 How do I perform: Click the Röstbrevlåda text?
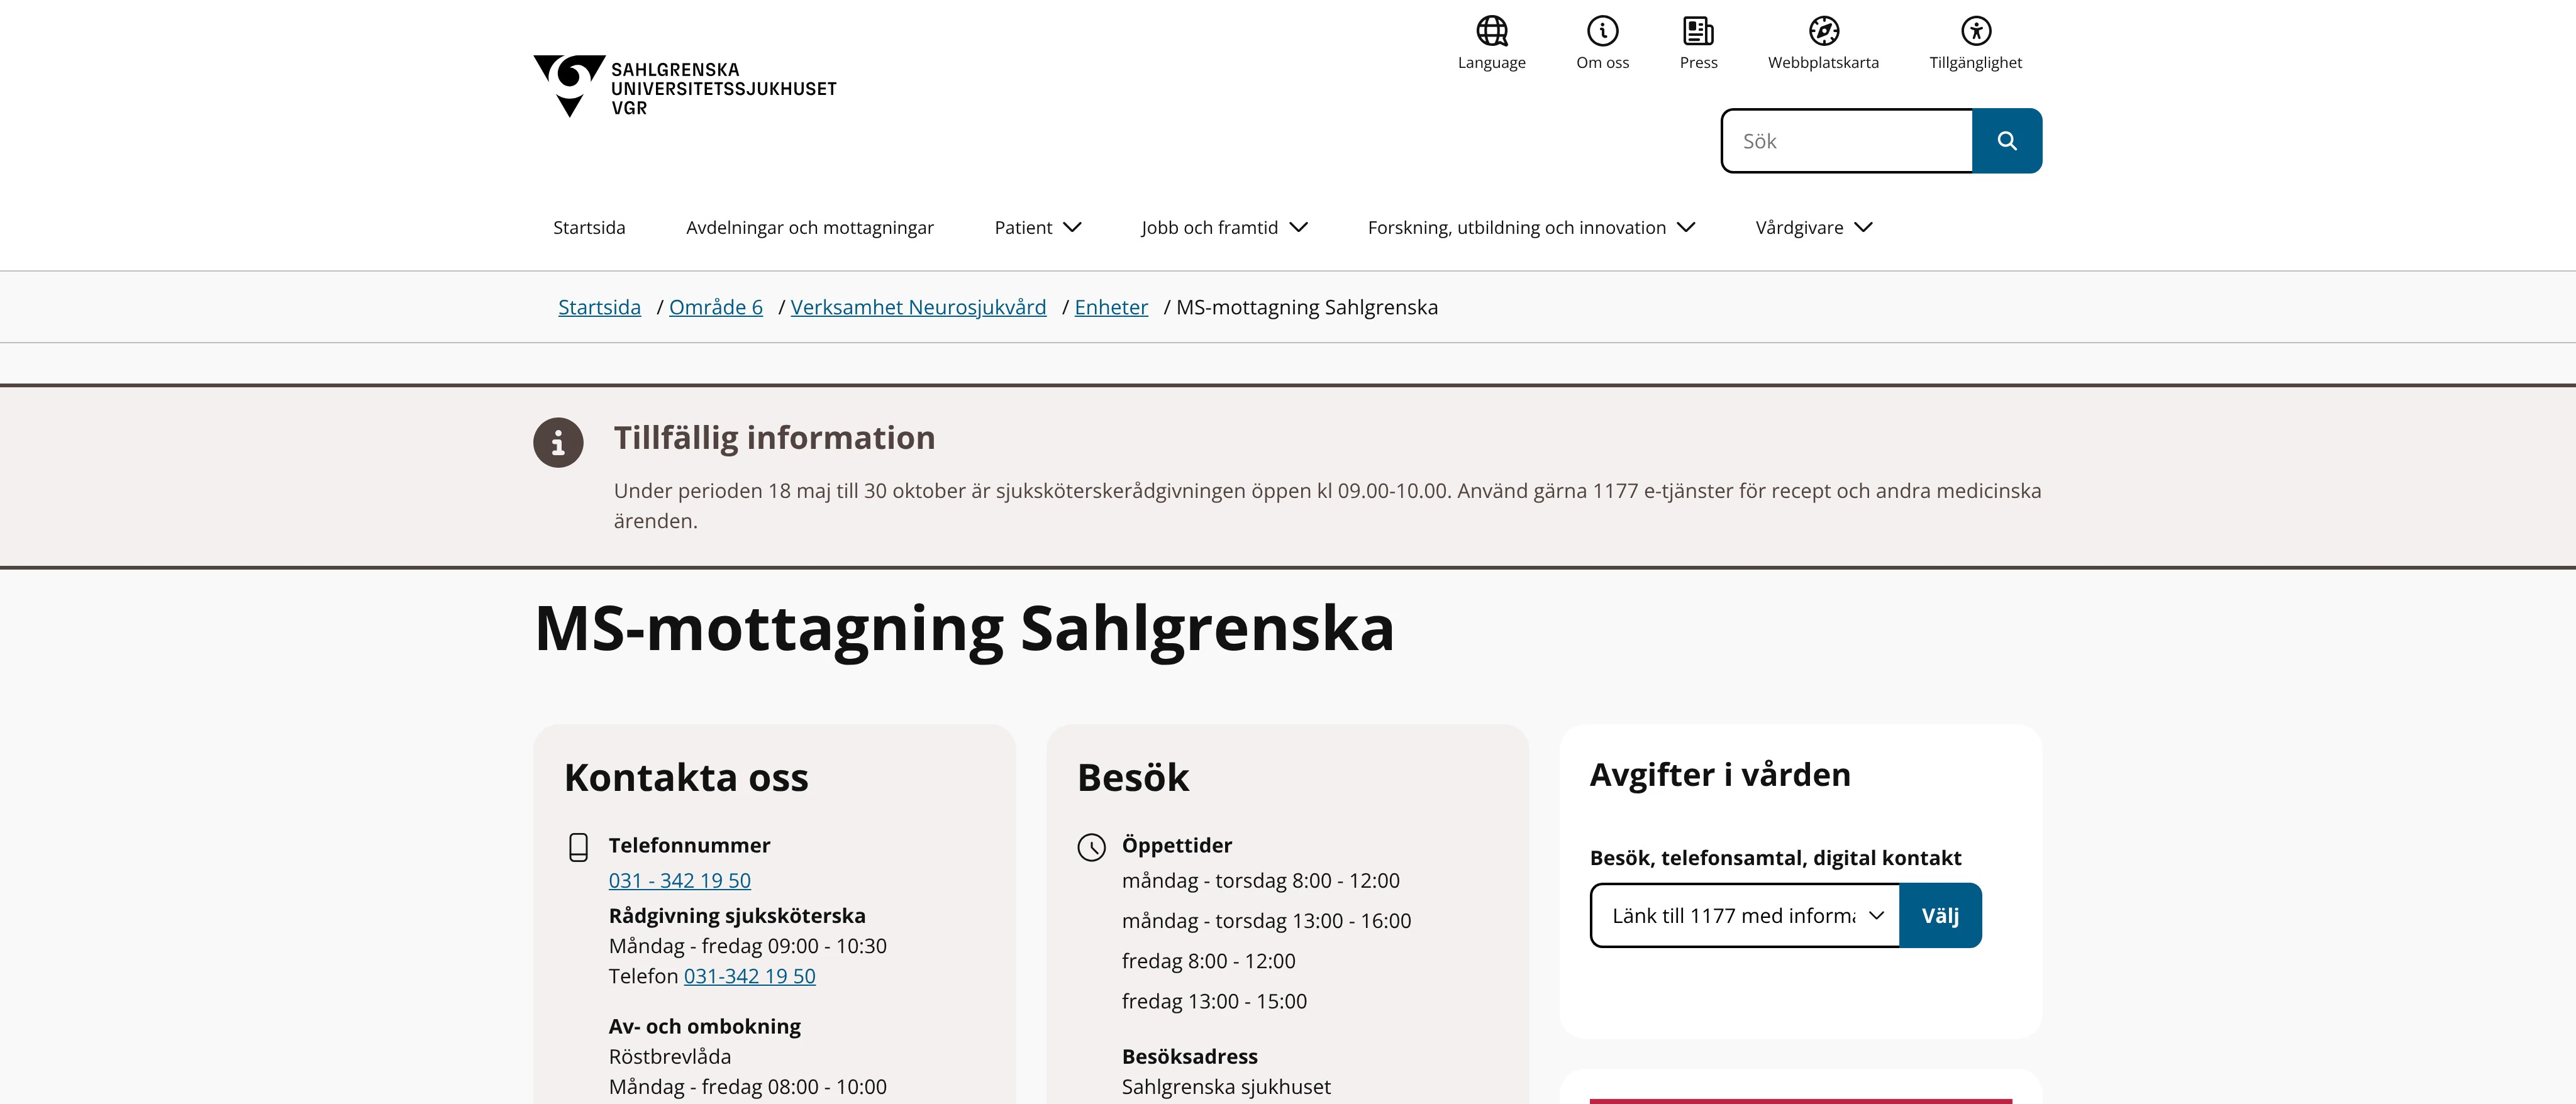[x=669, y=1056]
